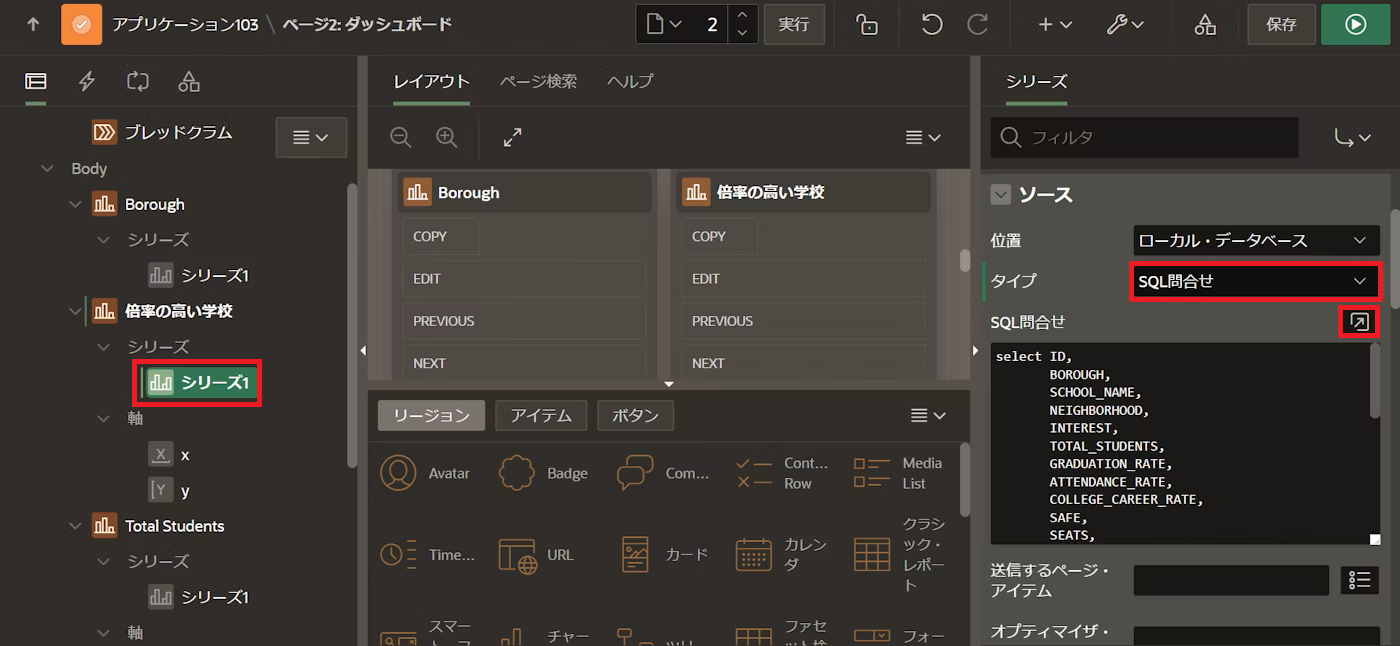Switch to the Processing tab icon

coord(137,82)
